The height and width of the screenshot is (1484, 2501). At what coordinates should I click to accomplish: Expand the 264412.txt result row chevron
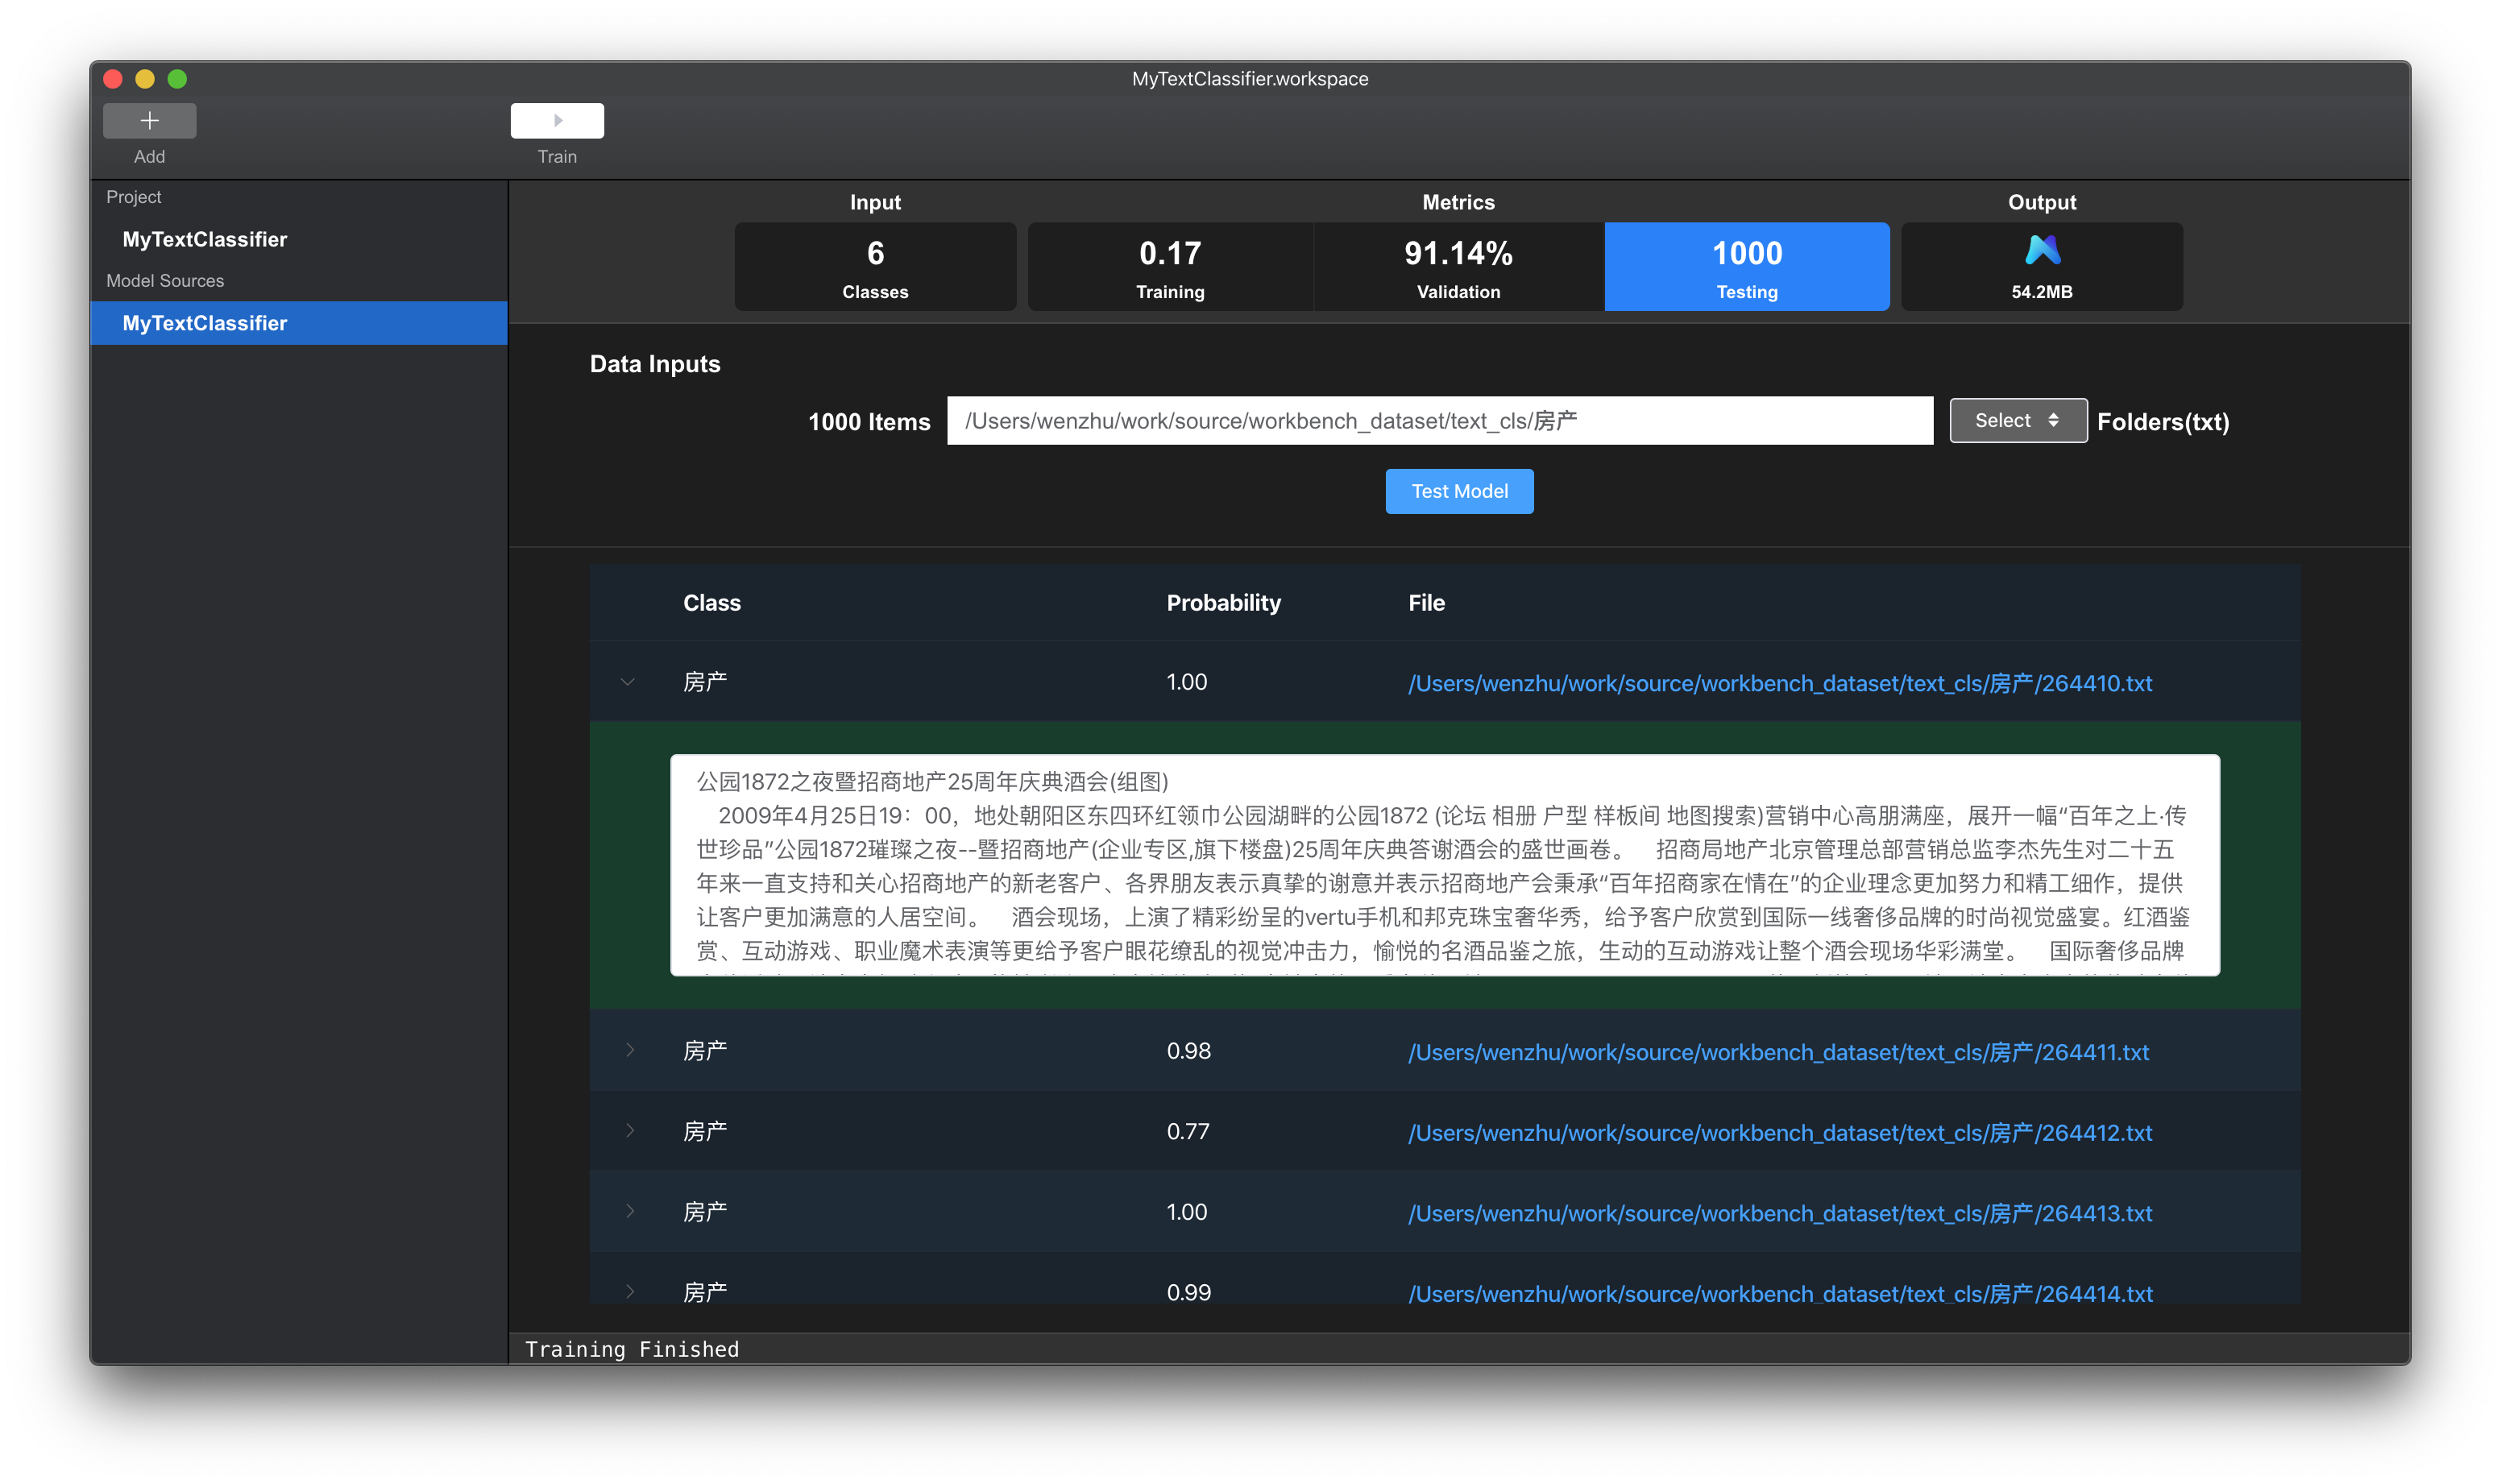click(x=629, y=1131)
